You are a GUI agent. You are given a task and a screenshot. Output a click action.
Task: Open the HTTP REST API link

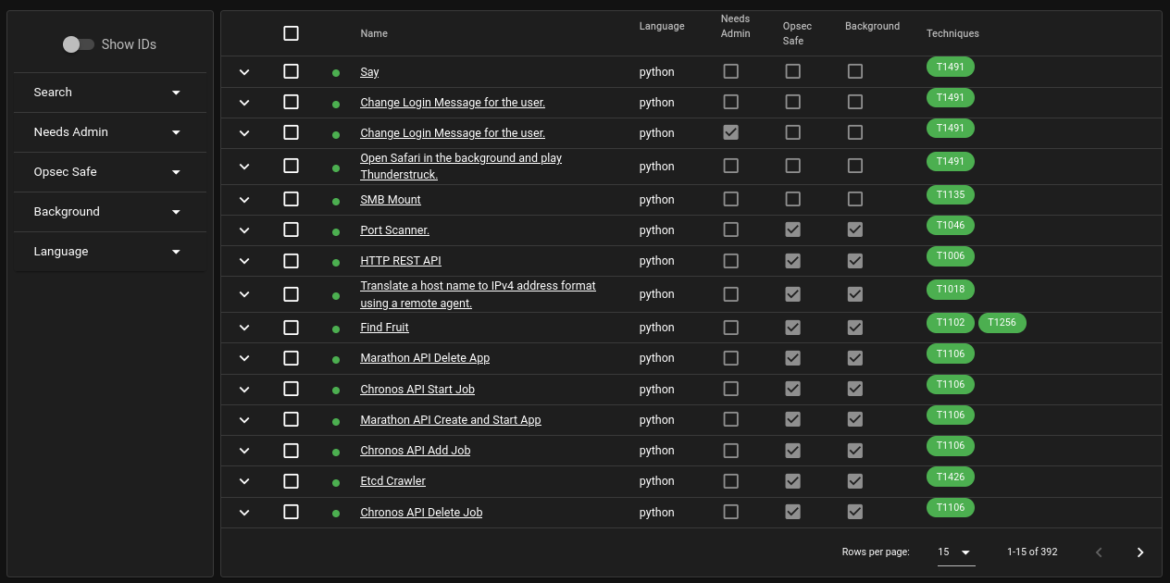(400, 261)
